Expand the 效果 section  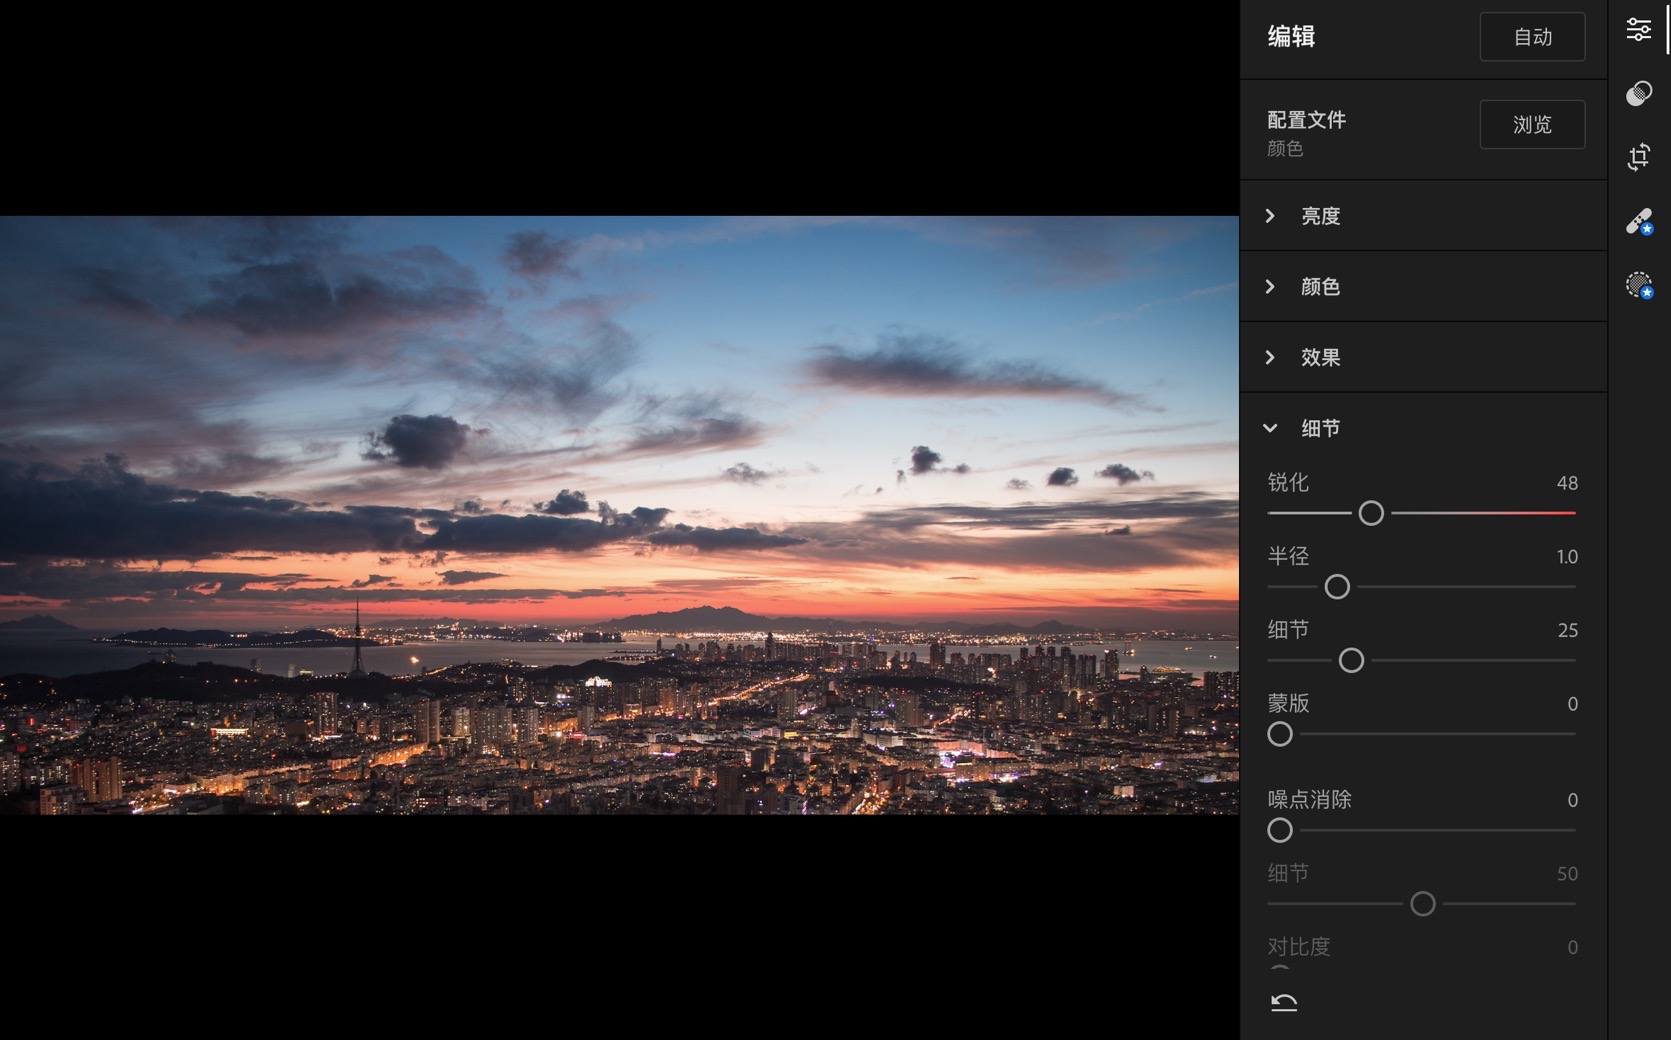click(1320, 358)
